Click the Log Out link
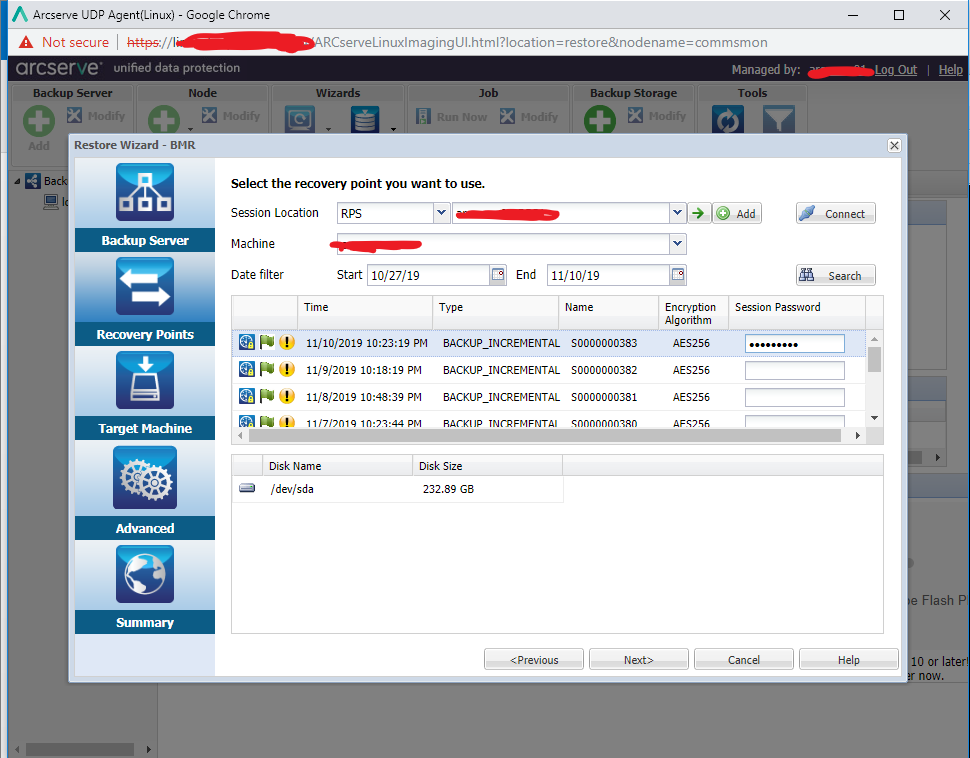 coord(896,69)
